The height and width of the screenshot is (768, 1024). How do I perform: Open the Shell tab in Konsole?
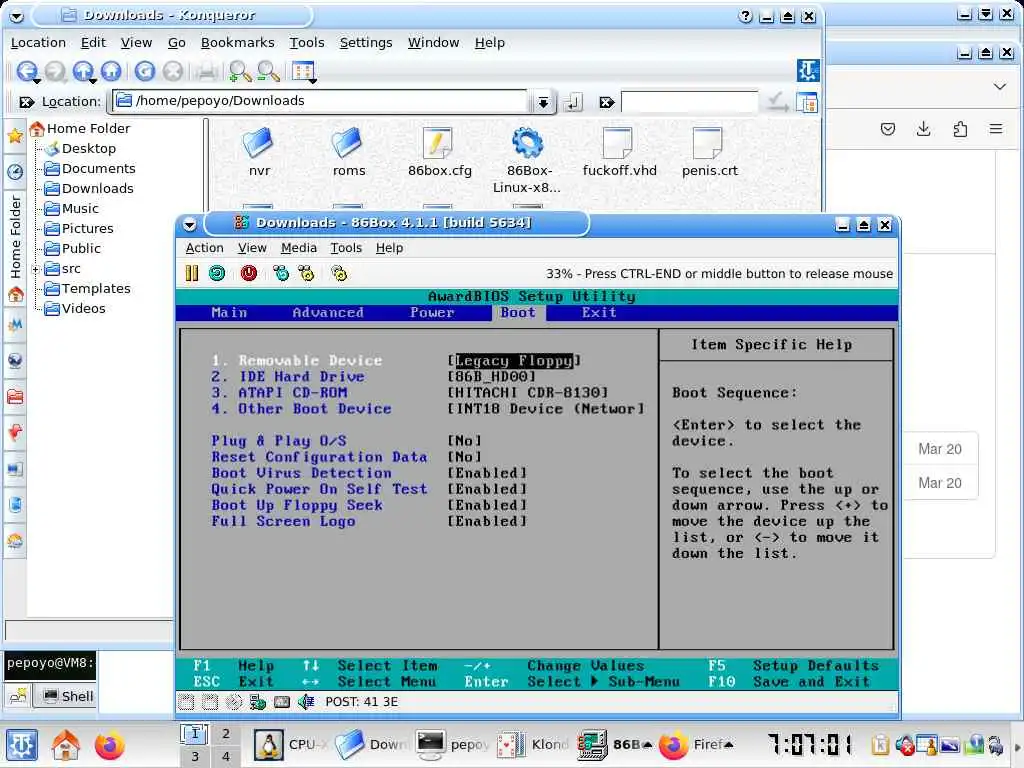point(68,696)
